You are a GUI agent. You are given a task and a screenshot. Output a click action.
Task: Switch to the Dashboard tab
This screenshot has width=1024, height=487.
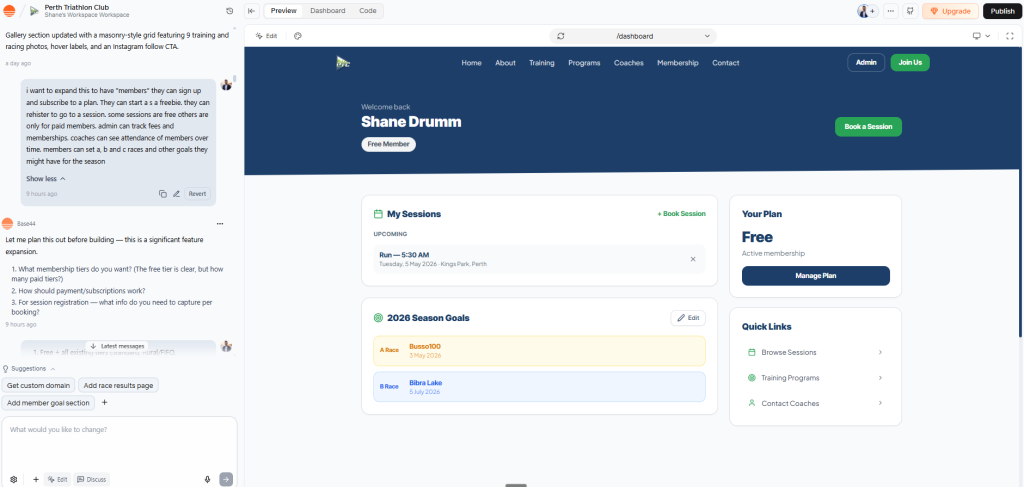[328, 11]
